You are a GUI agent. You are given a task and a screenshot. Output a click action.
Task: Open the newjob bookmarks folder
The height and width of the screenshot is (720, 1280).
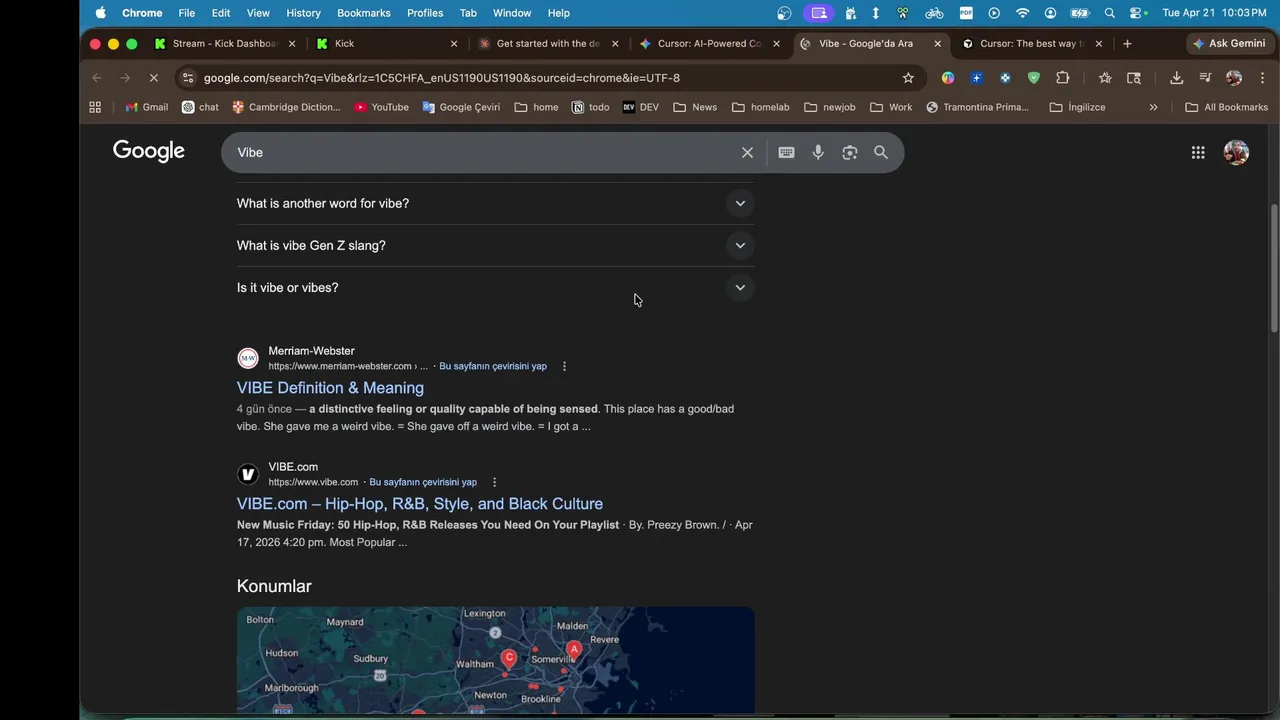point(829,107)
